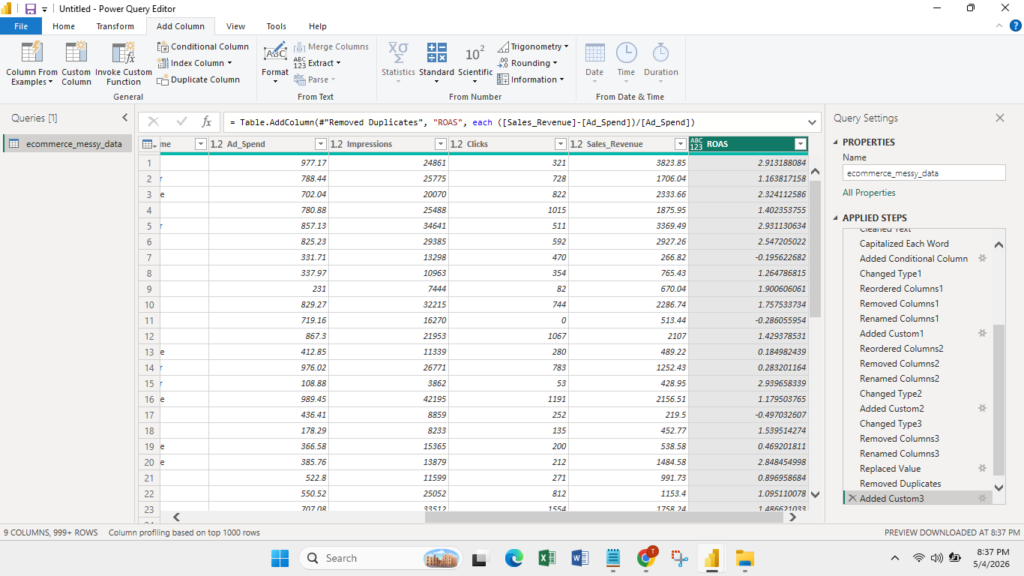This screenshot has height=576, width=1024.
Task: Click the fx function icon
Action: click(206, 121)
